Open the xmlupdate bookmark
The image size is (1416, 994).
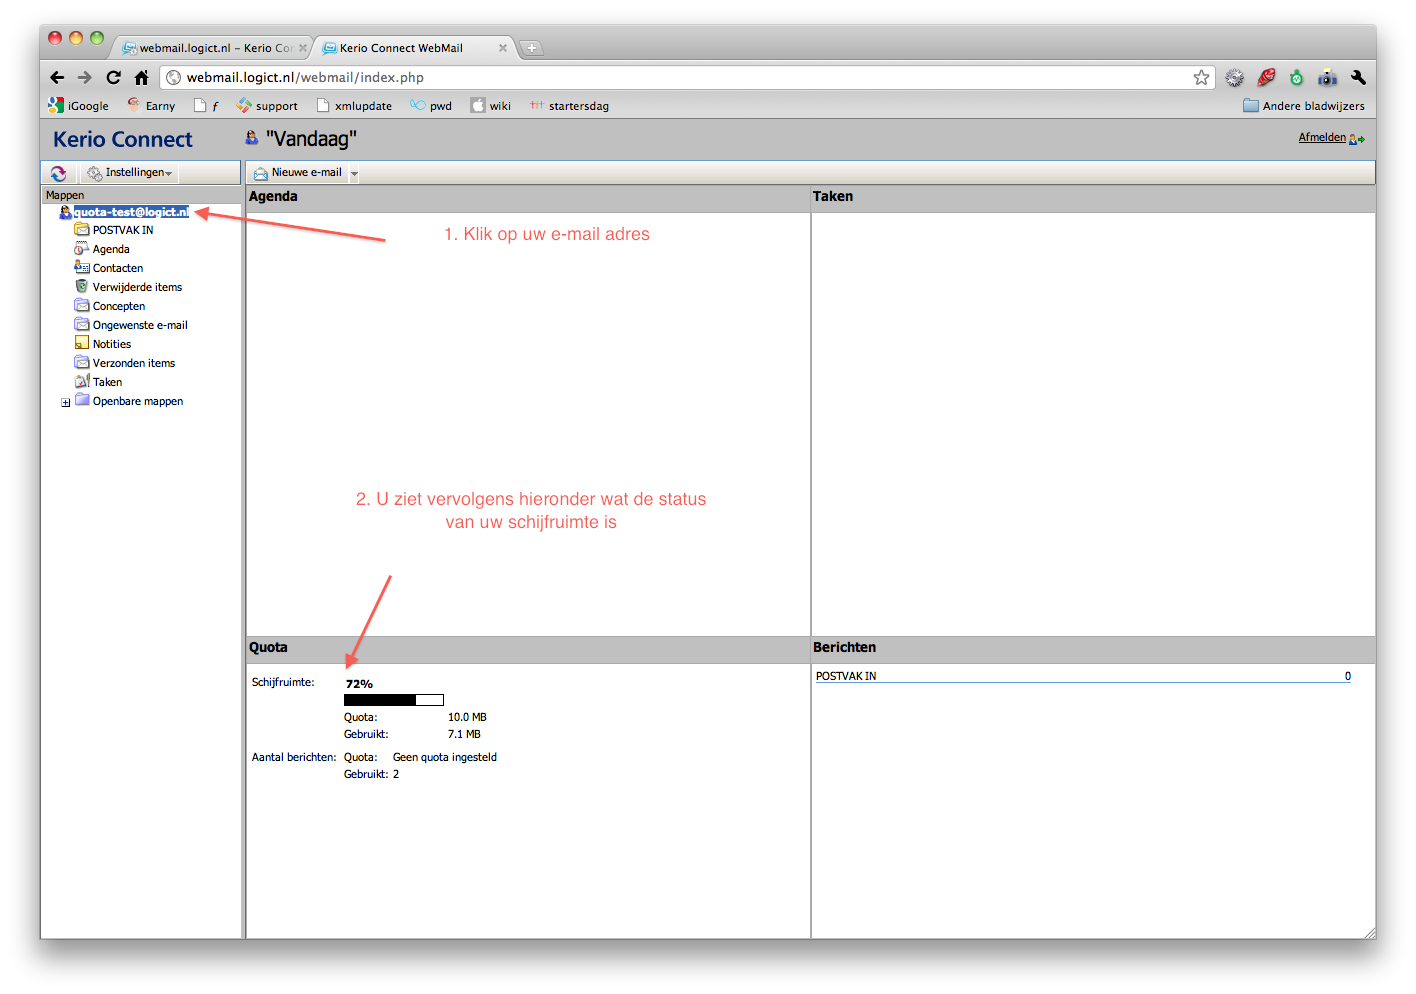354,105
